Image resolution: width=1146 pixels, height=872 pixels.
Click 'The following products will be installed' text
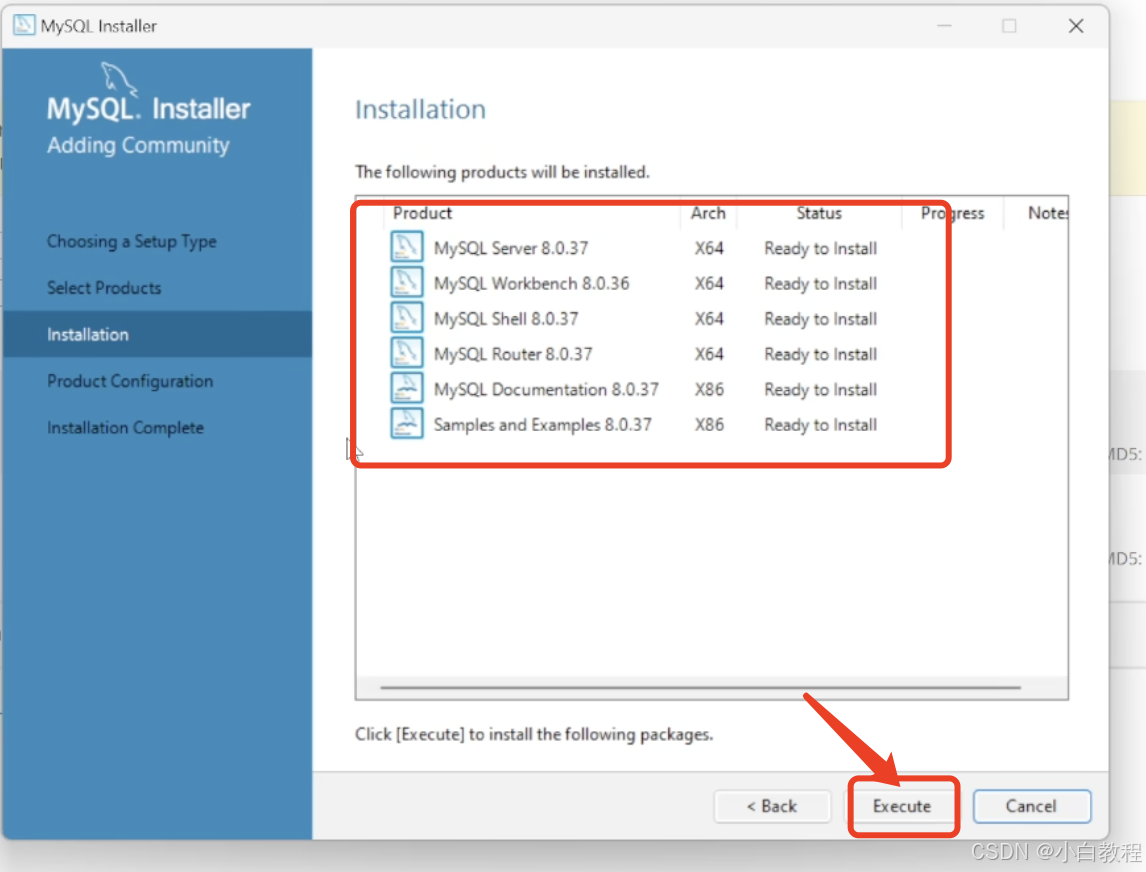(502, 172)
